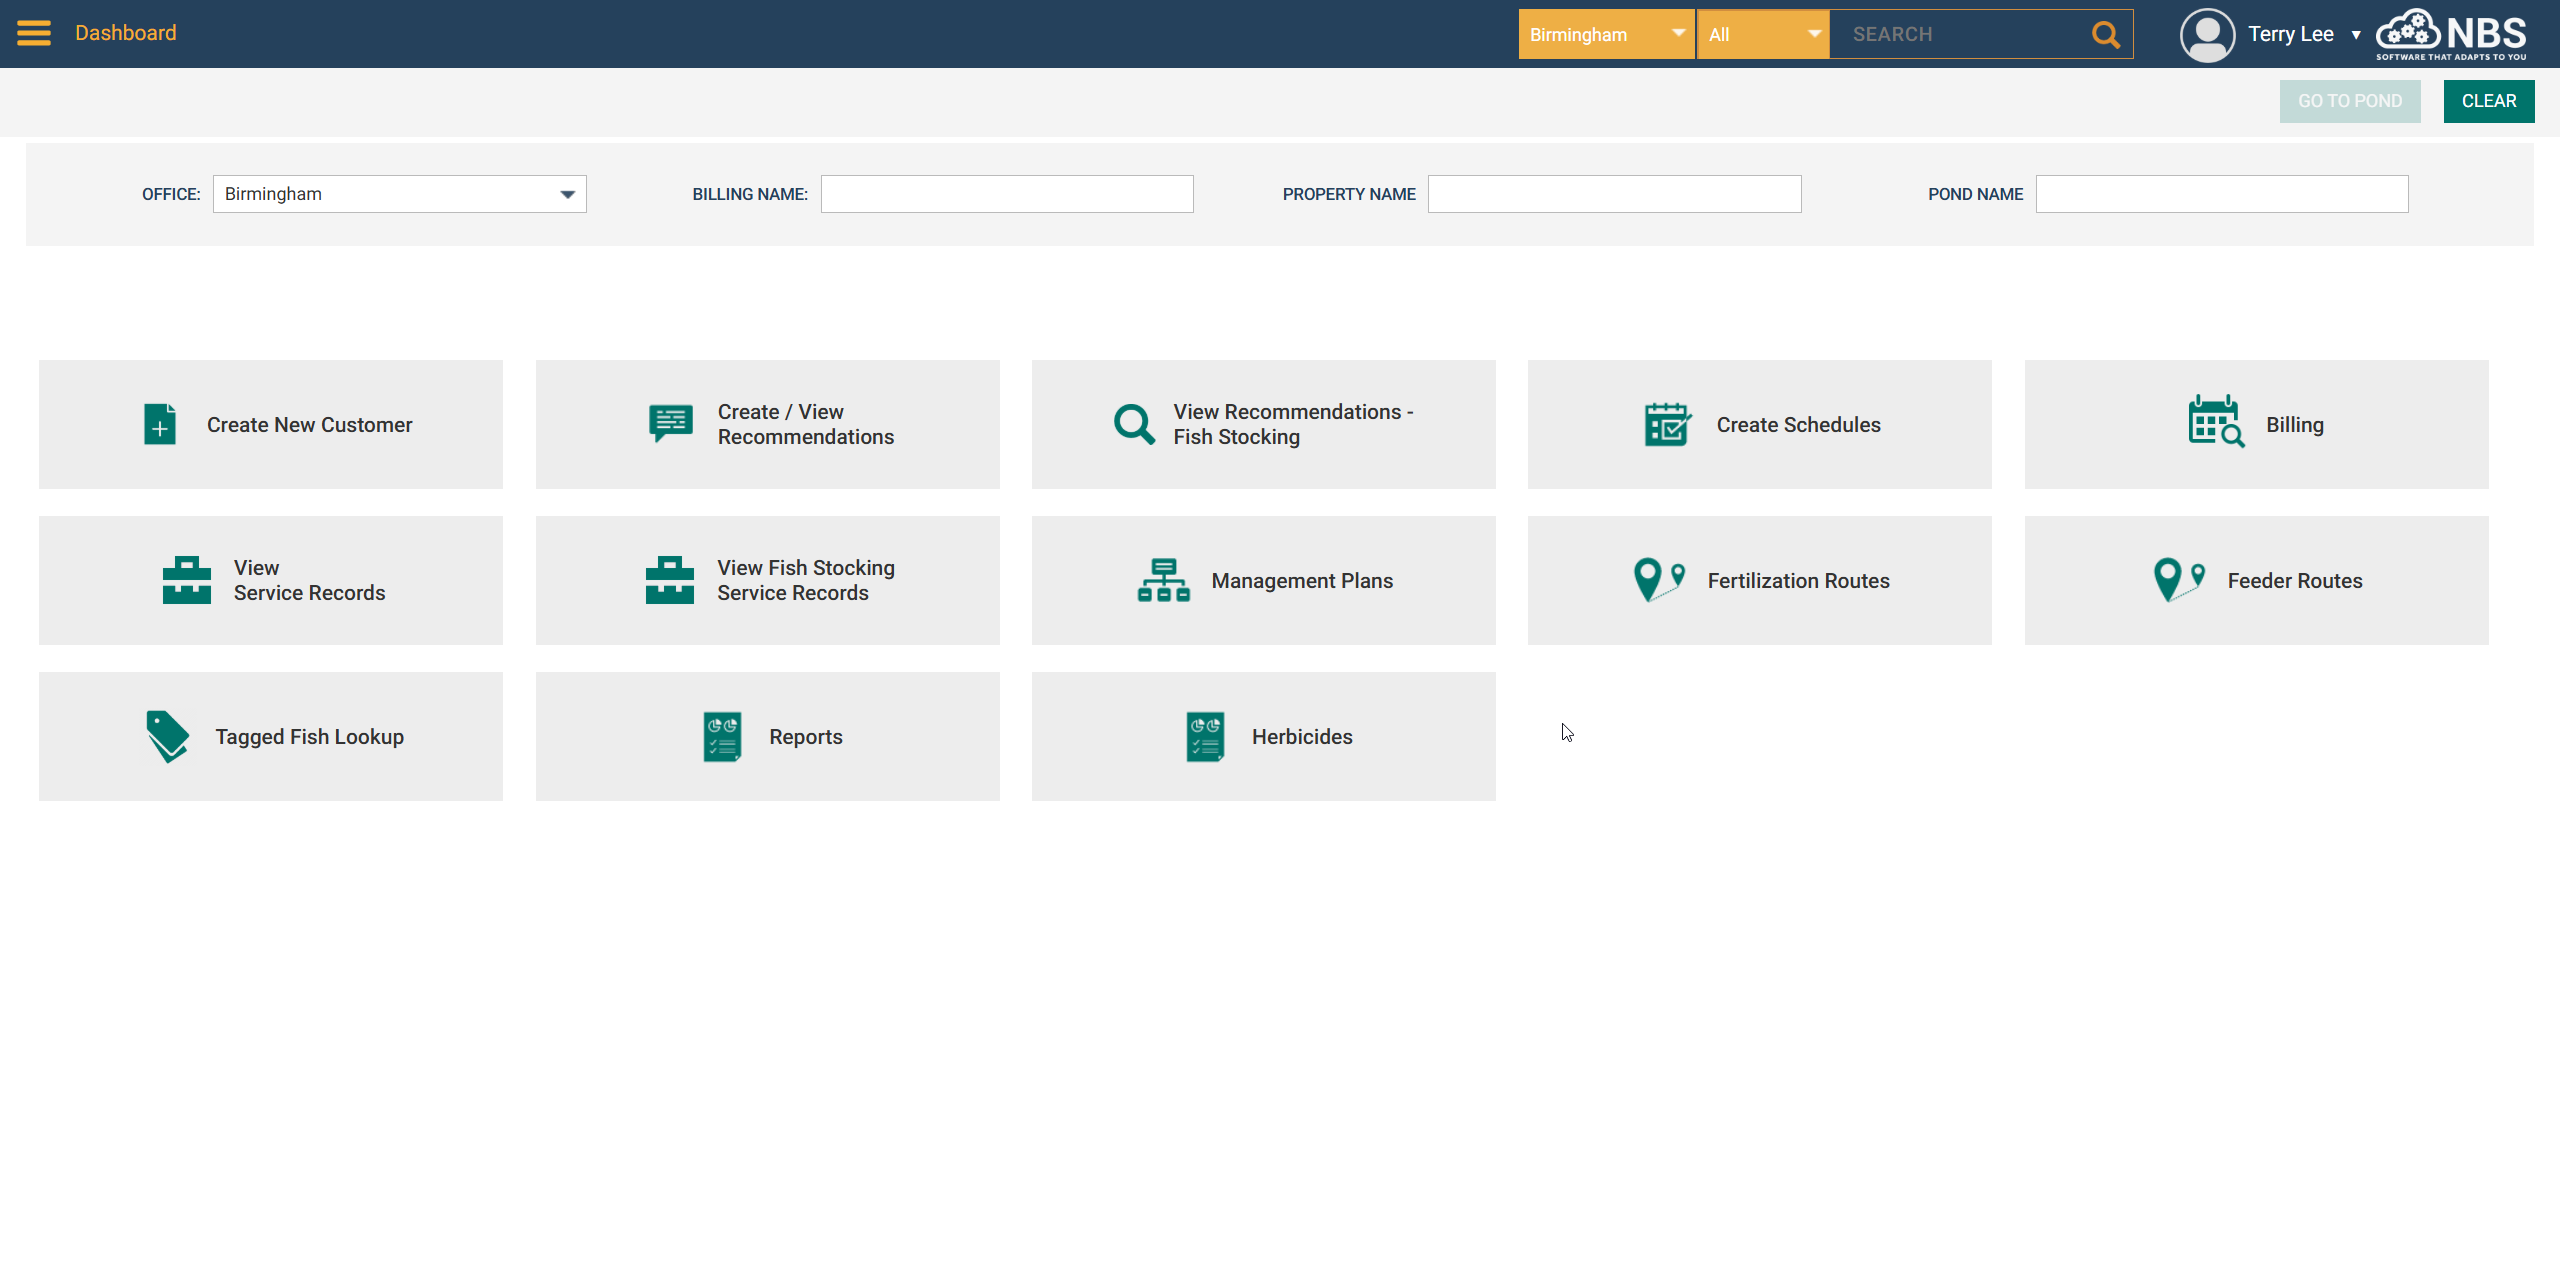Click the Management Plans hierarchy icon
The height and width of the screenshot is (1279, 2560).
tap(1164, 580)
